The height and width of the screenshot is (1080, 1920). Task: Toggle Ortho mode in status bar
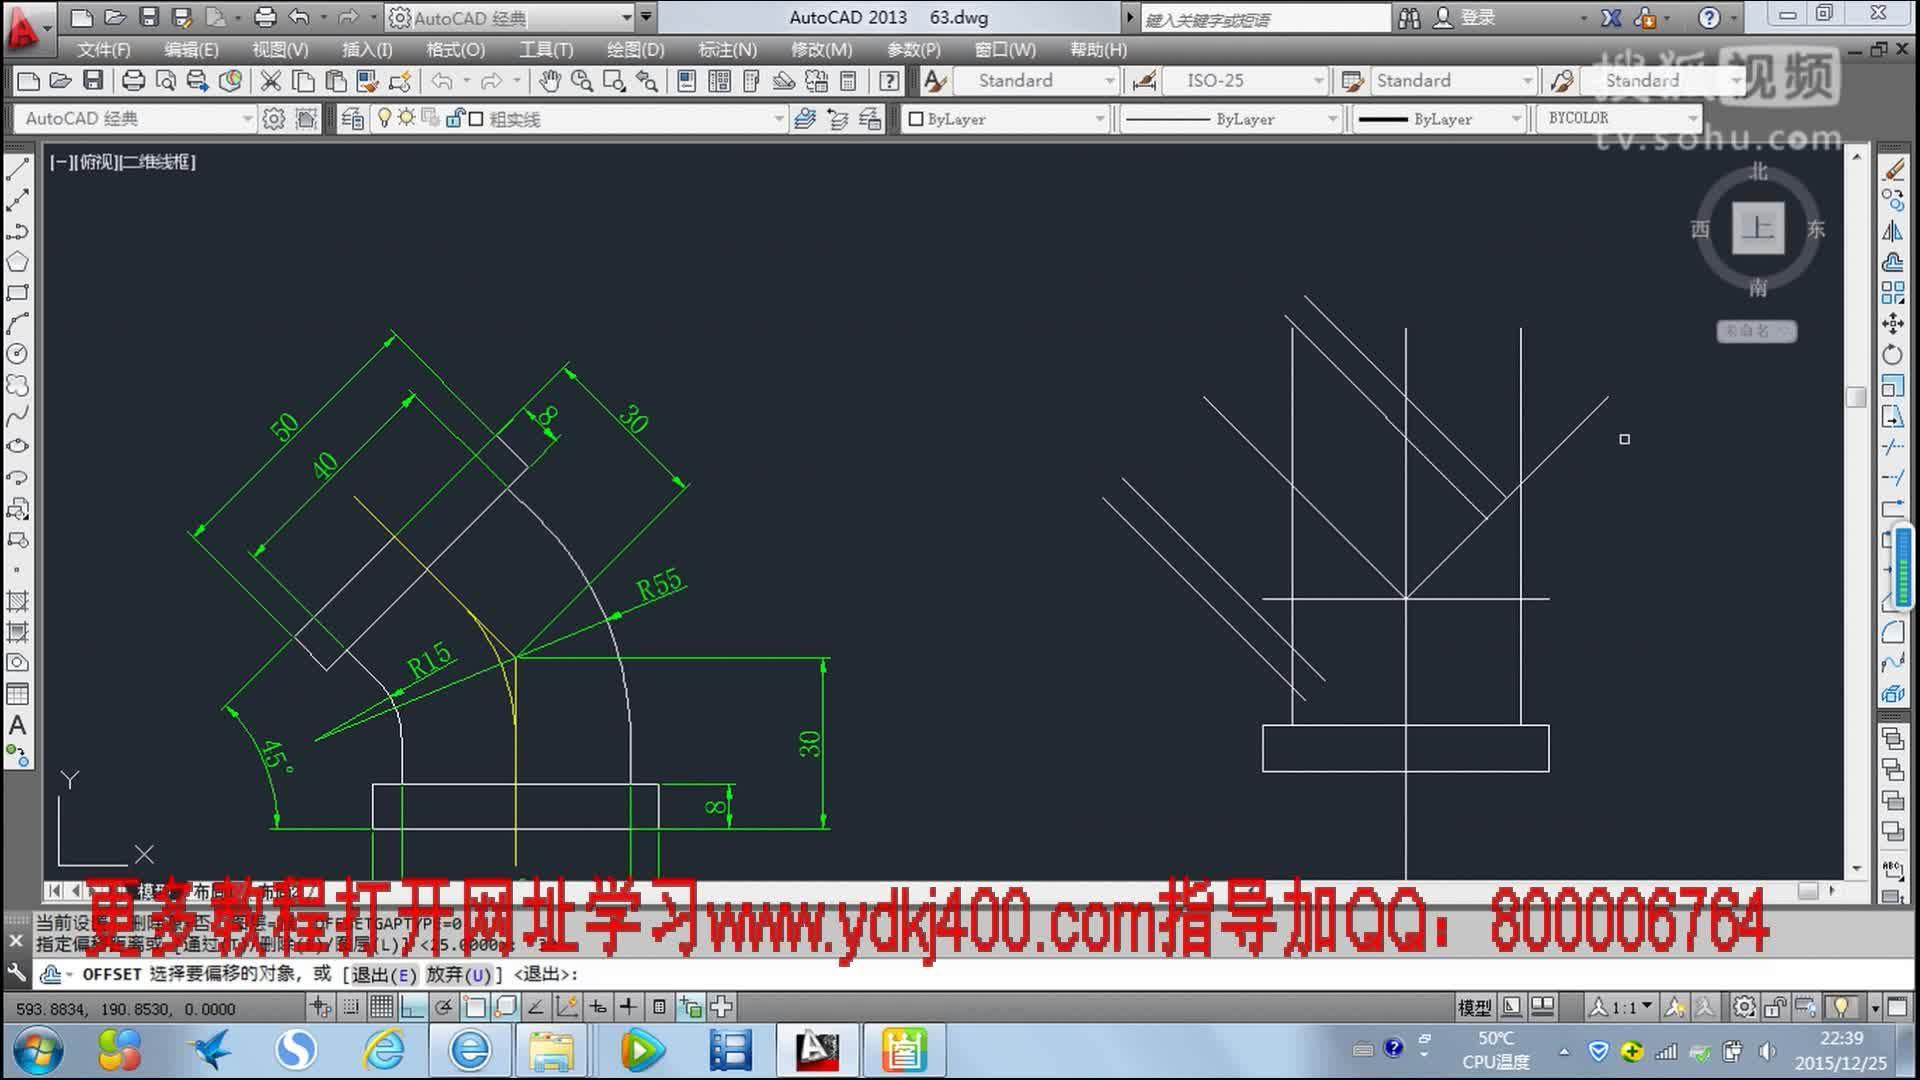(x=410, y=1007)
